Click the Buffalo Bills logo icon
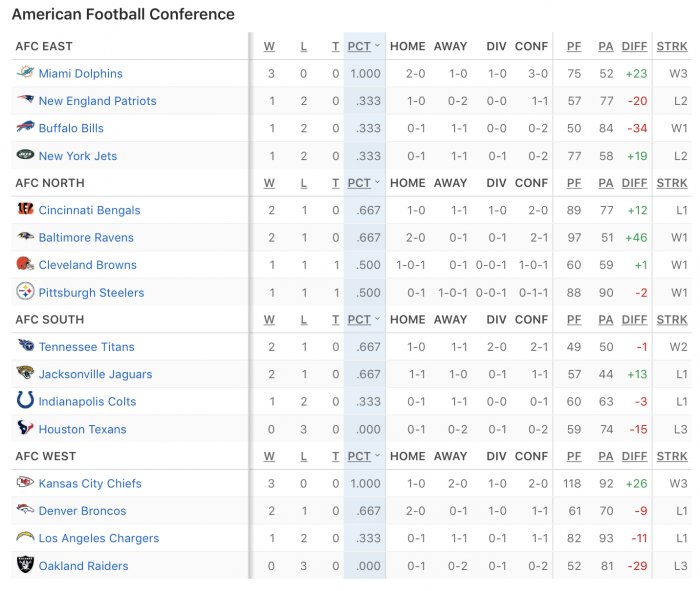 pos(25,127)
